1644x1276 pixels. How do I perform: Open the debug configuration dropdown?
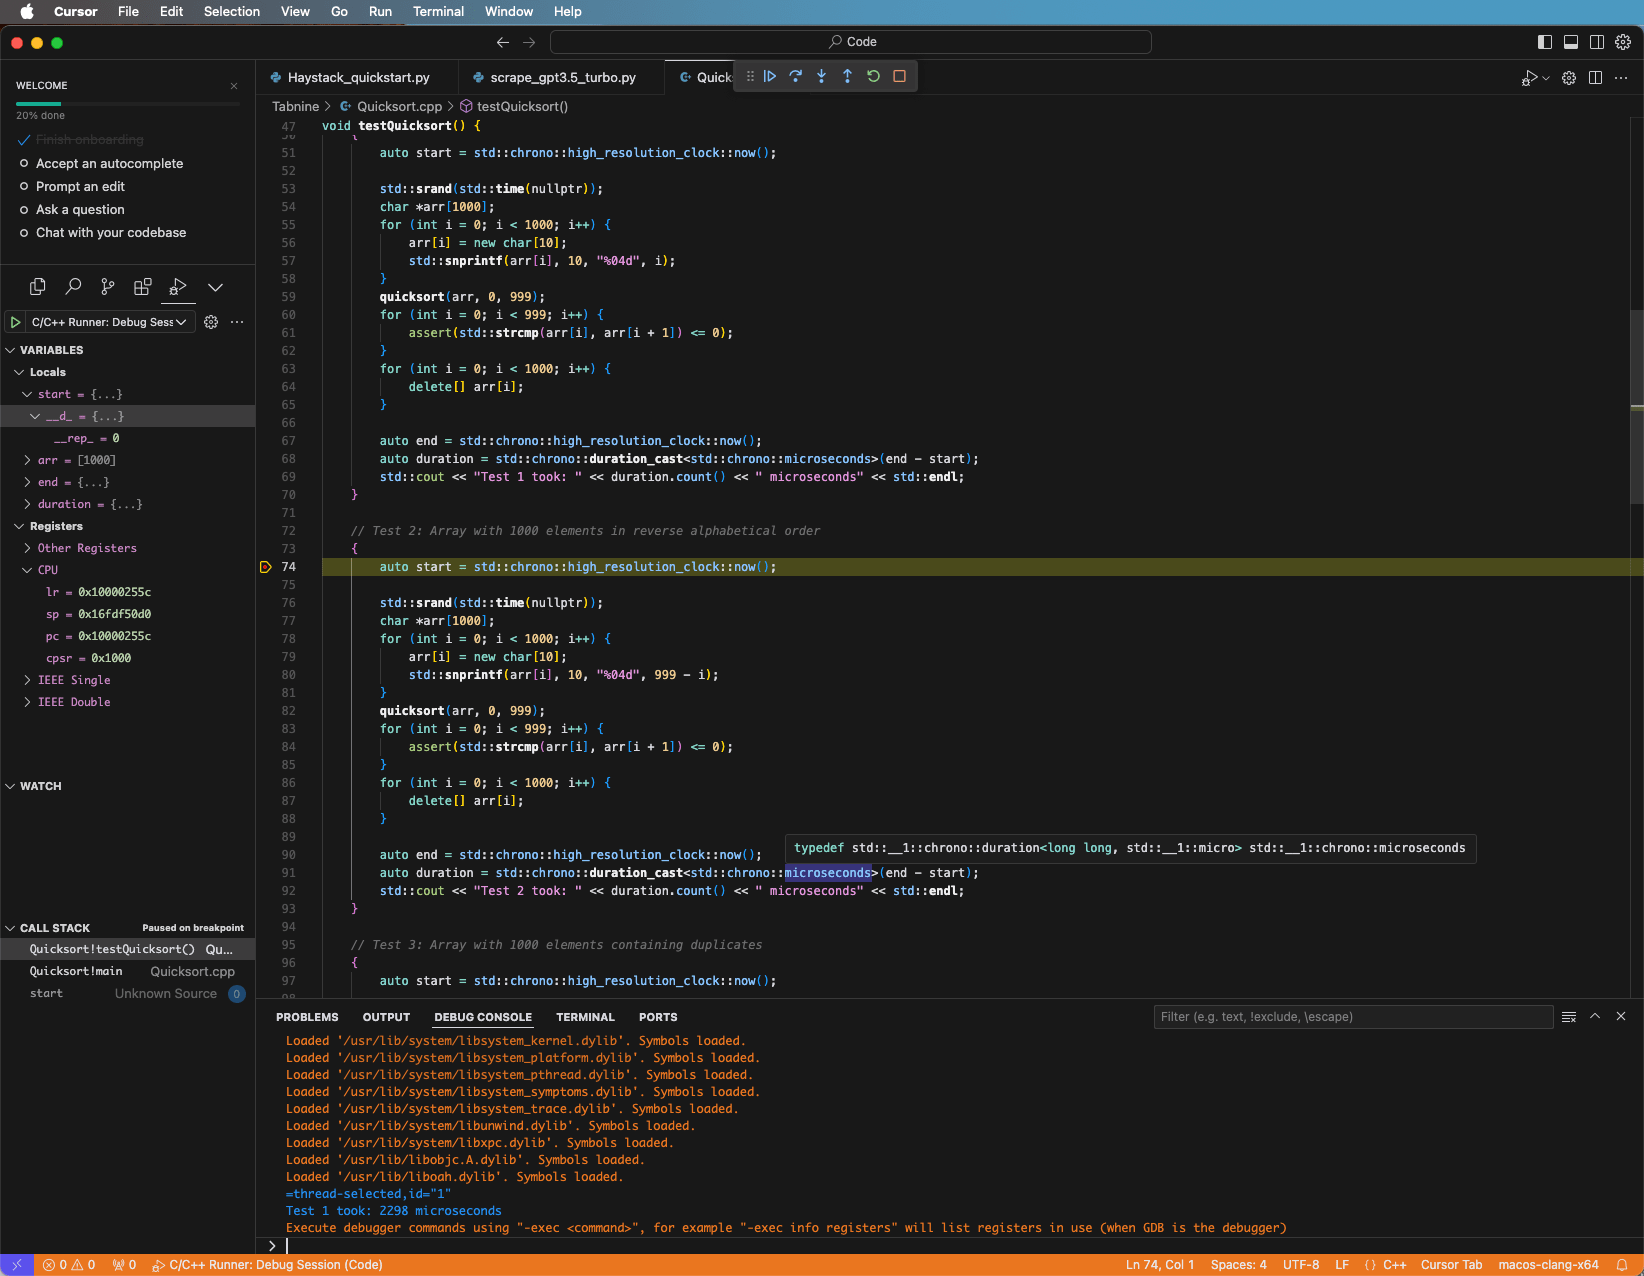(181, 322)
